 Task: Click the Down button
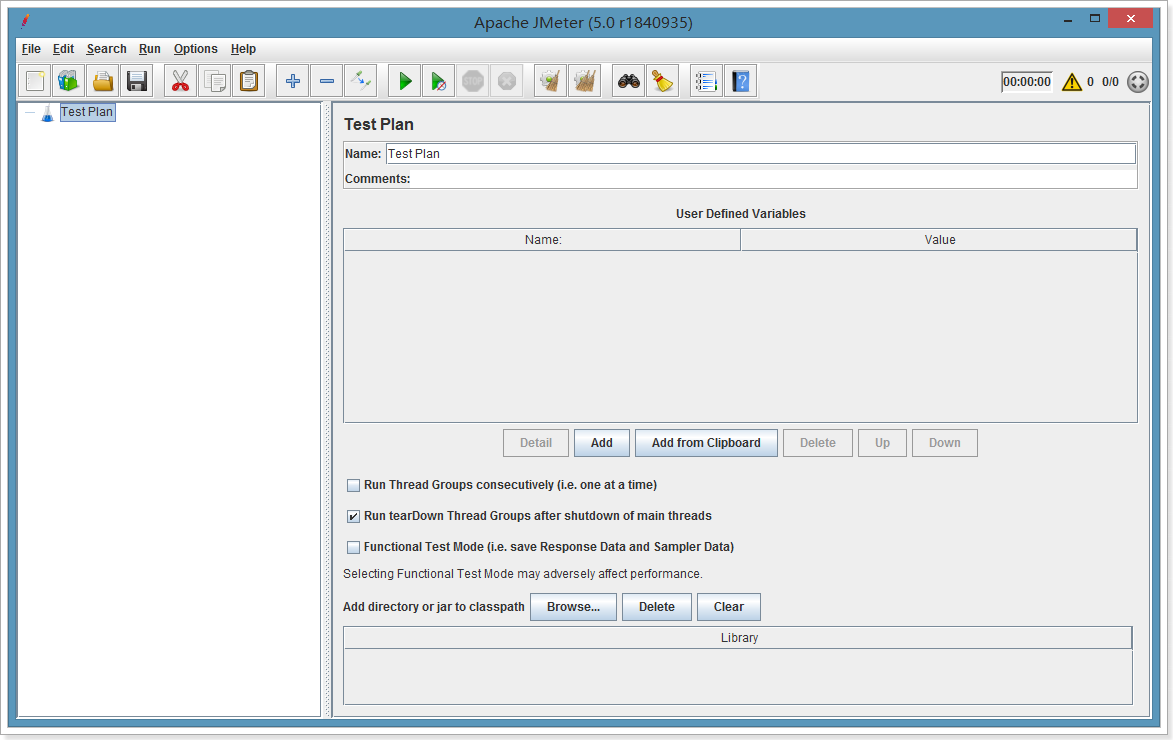tap(945, 443)
